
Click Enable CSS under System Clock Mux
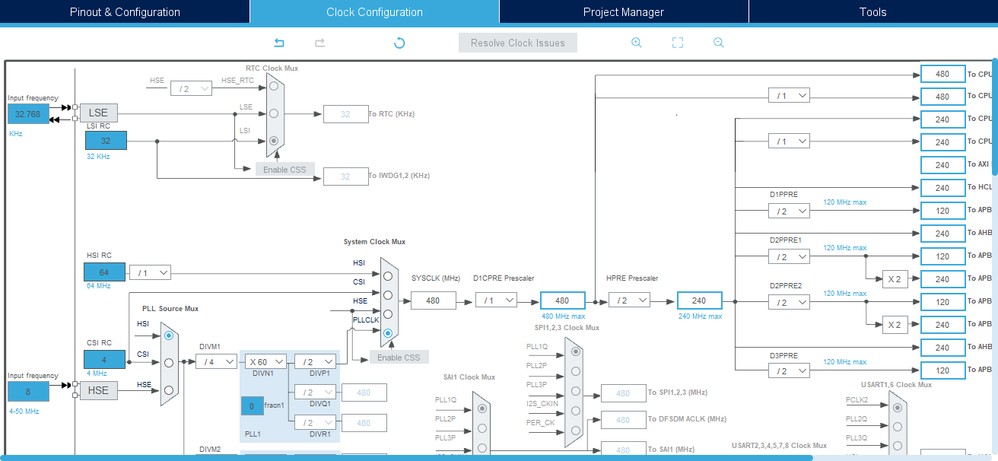399,357
